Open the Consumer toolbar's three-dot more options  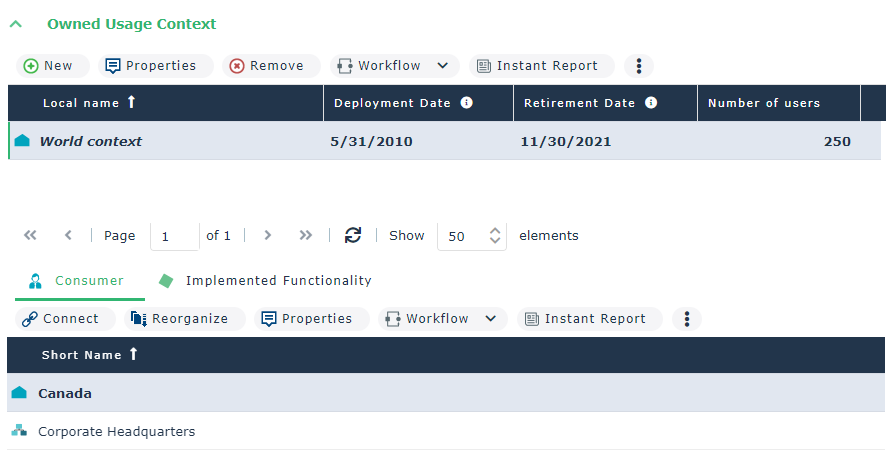687,319
